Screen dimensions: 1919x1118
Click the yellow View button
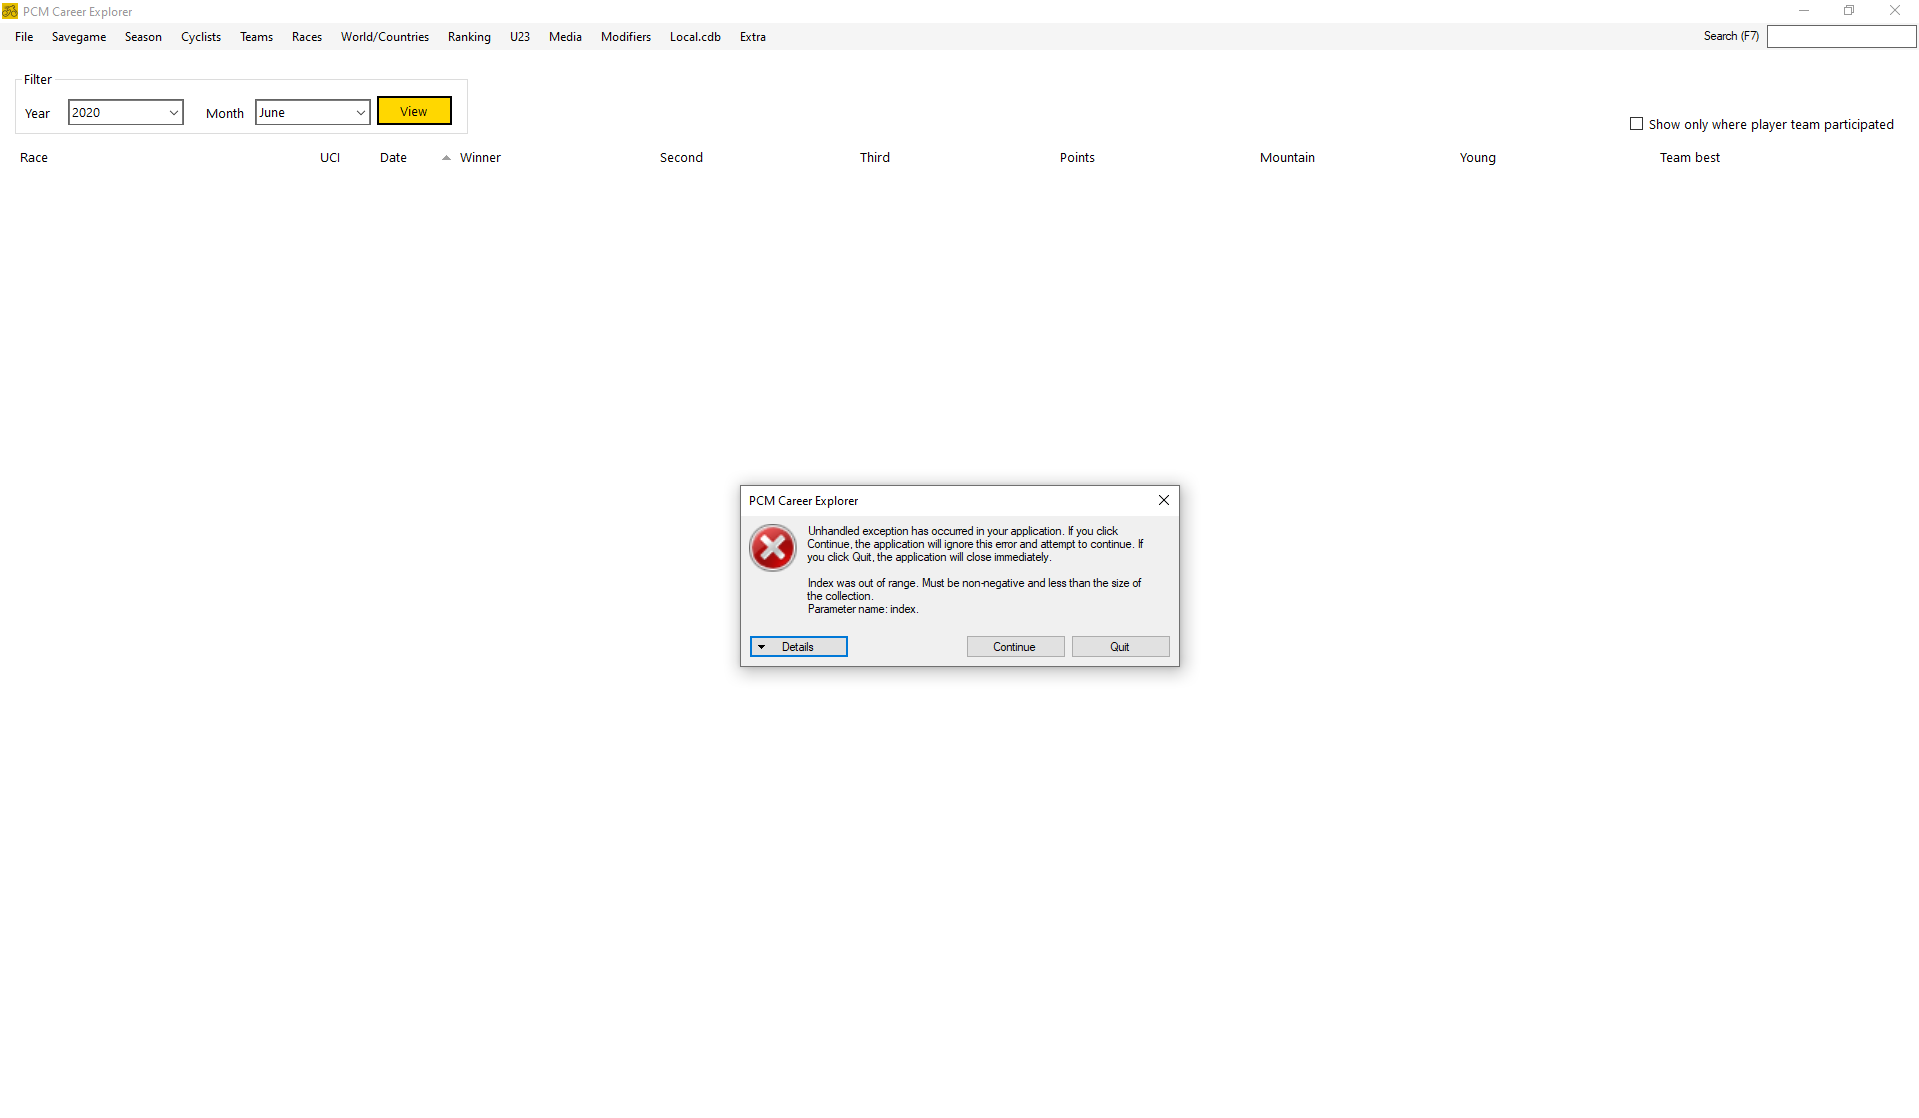point(414,111)
